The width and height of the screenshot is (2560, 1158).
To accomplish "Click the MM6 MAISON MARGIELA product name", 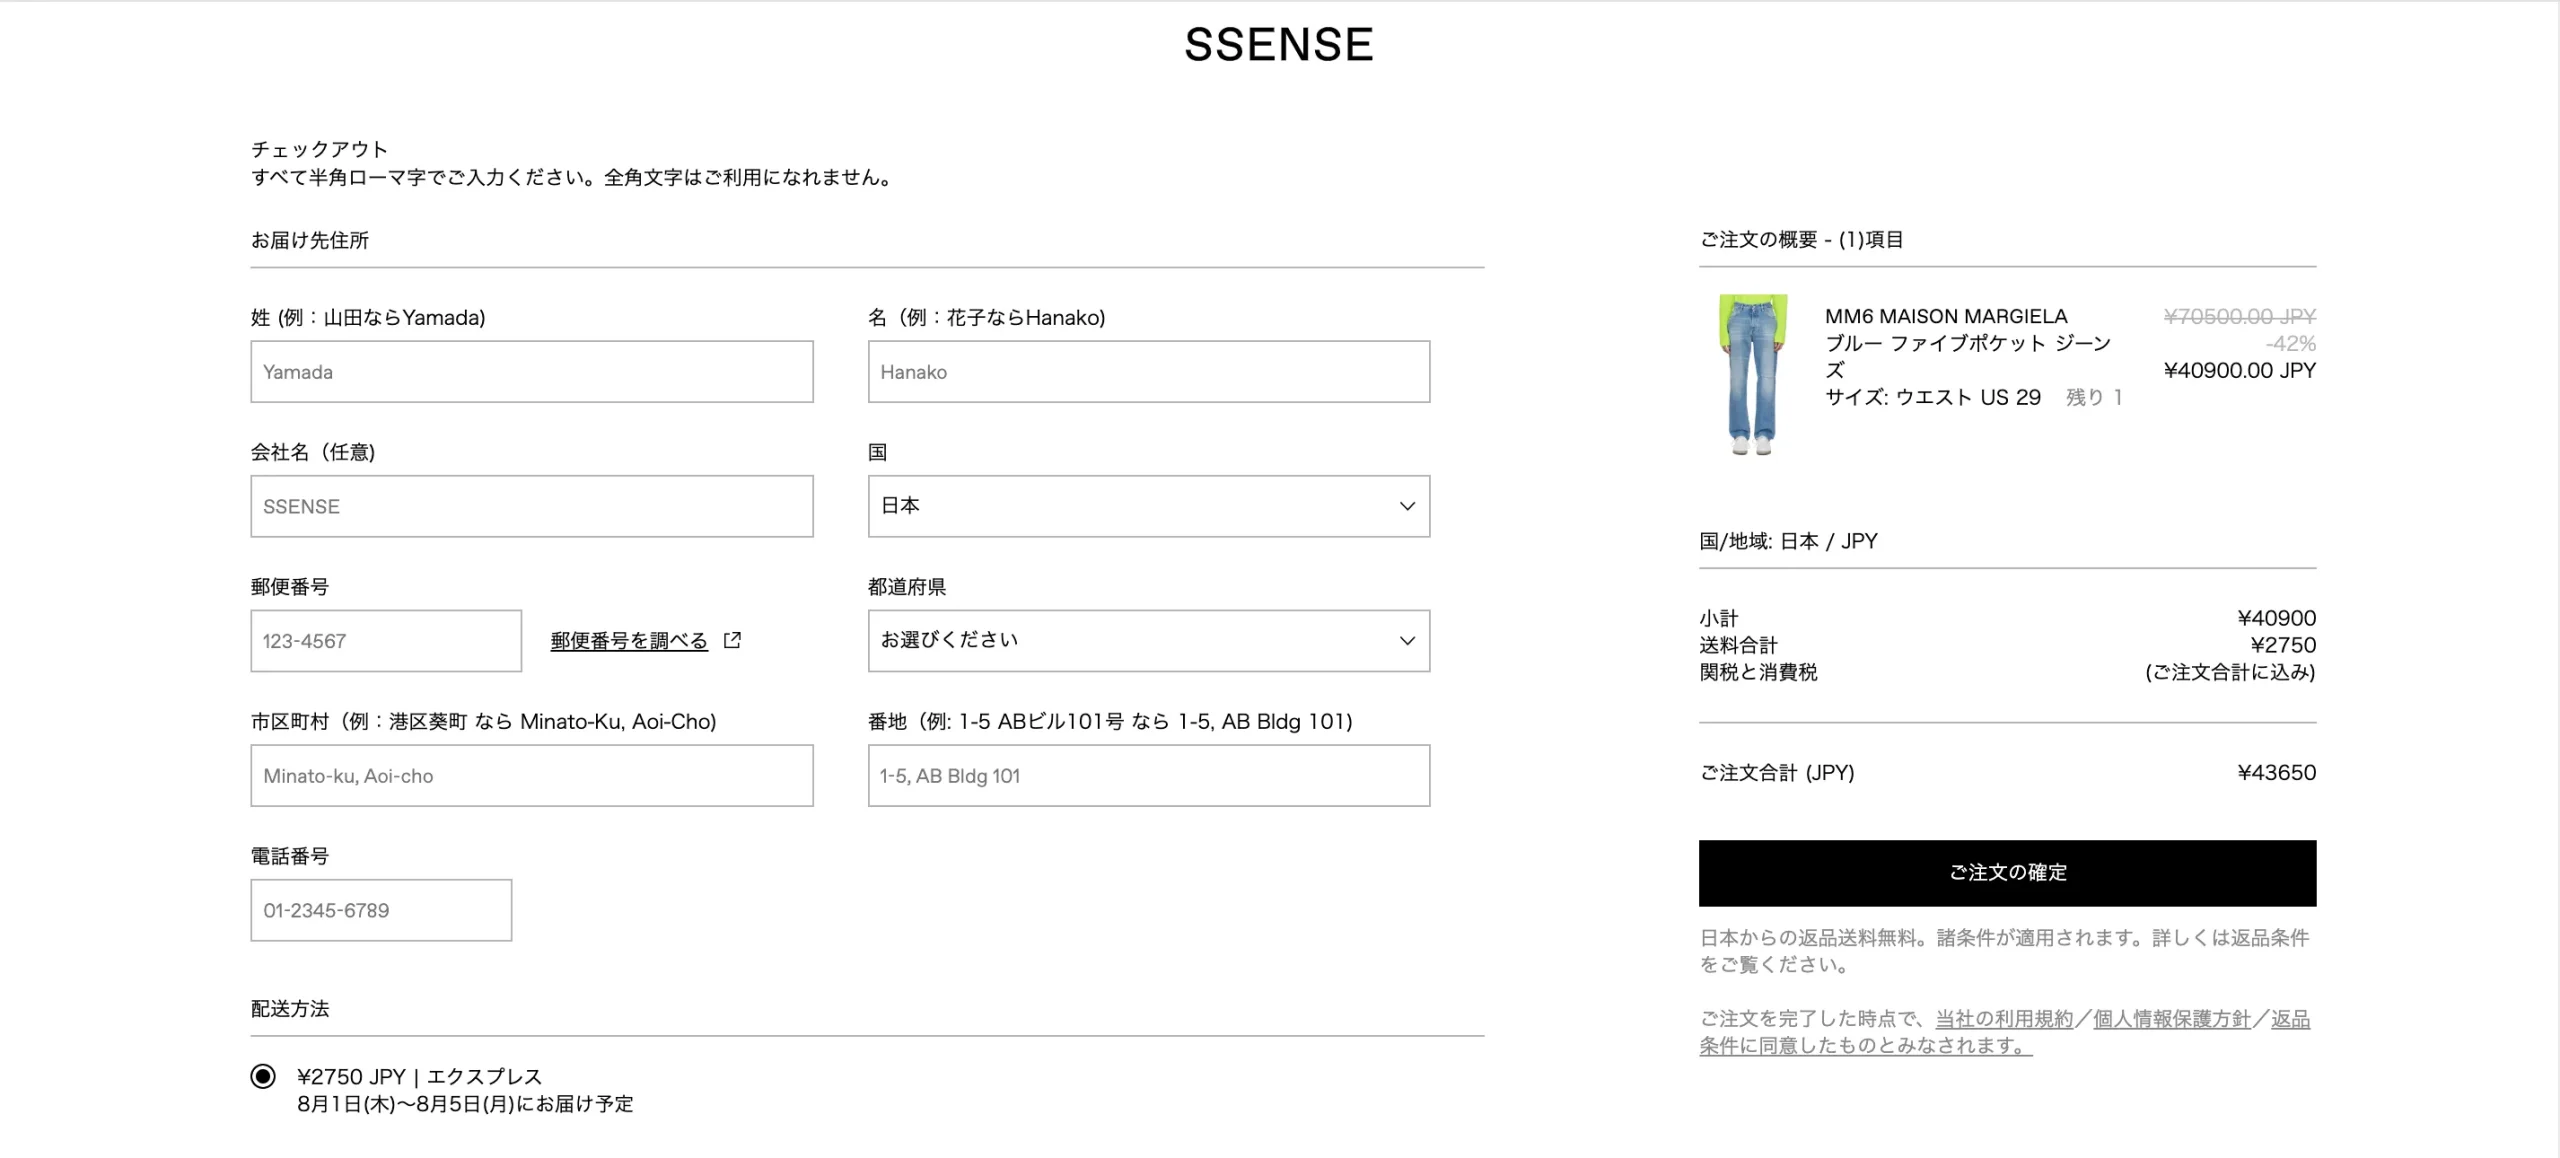I will coord(1946,316).
